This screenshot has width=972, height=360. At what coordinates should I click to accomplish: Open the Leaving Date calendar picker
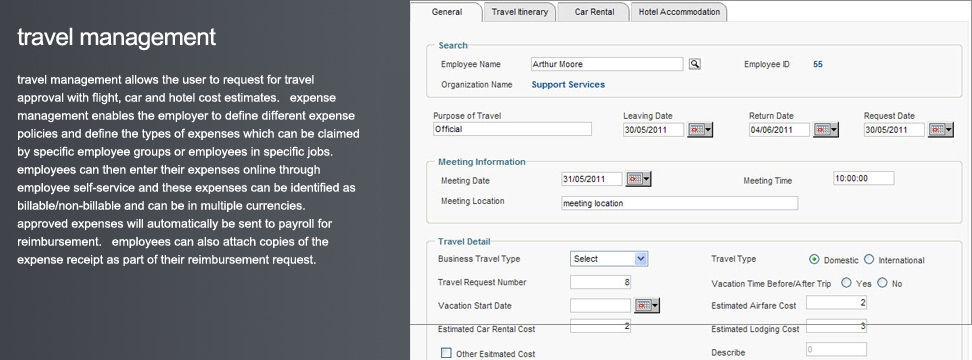coord(700,130)
